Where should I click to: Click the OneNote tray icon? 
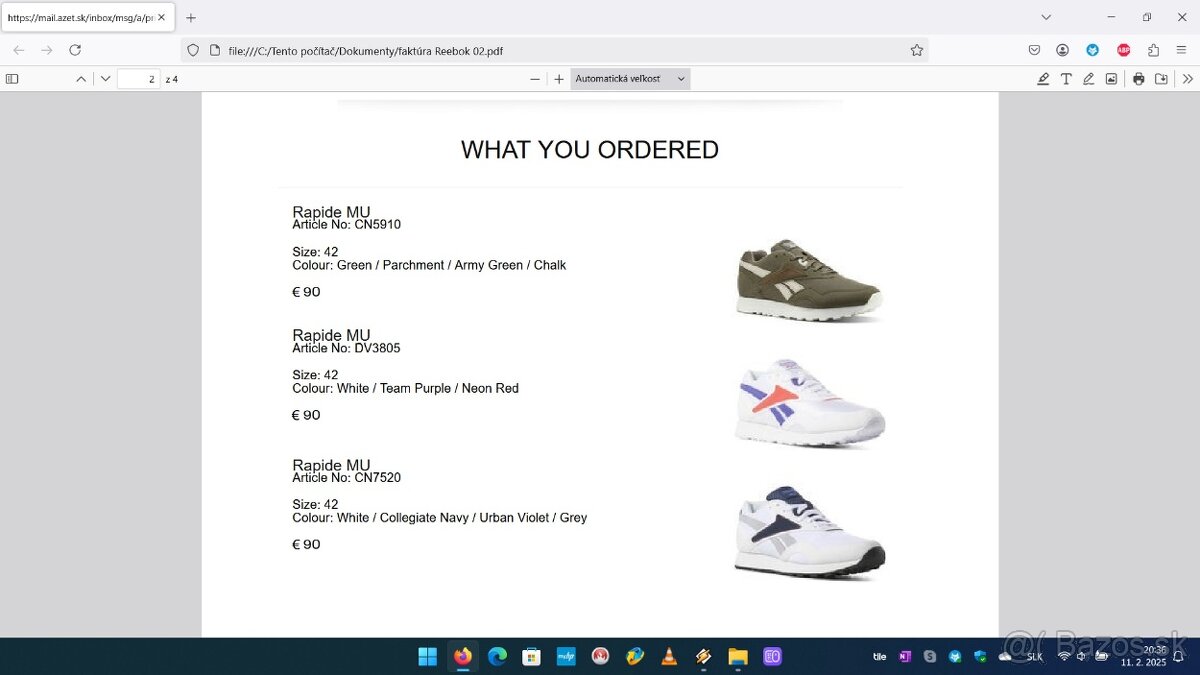click(905, 656)
